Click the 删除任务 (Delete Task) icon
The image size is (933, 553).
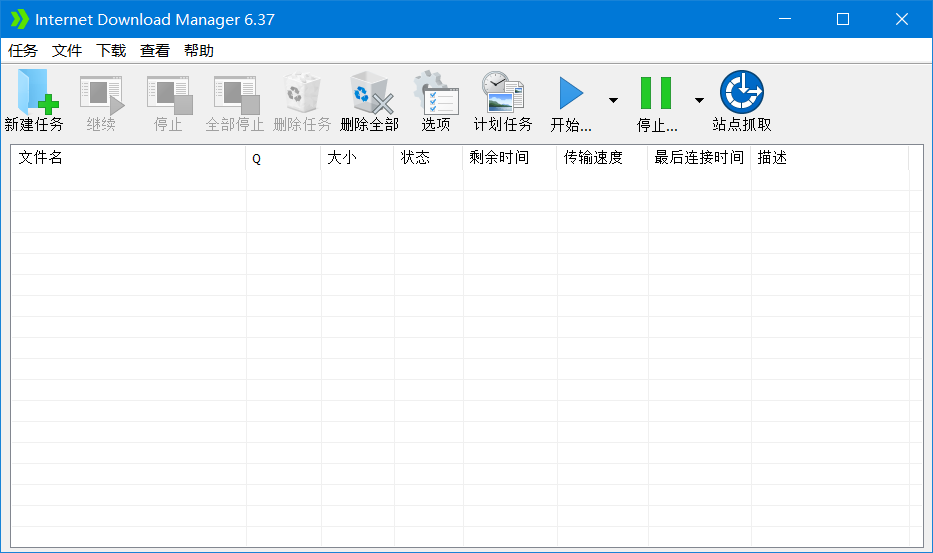(302, 92)
